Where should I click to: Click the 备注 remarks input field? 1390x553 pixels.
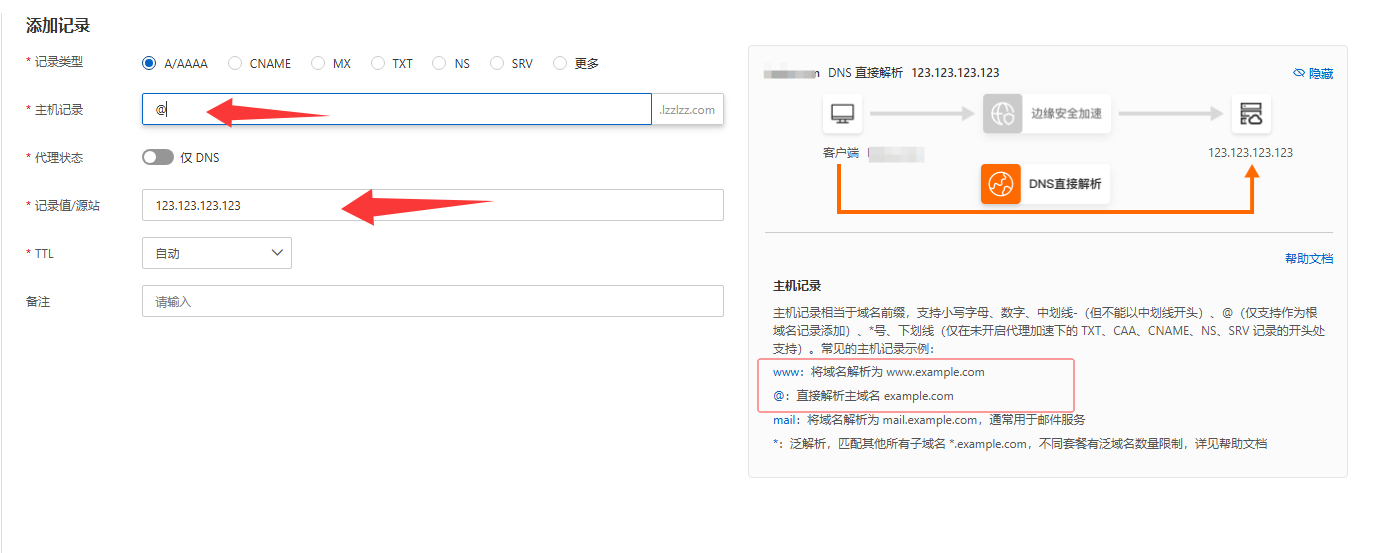432,301
